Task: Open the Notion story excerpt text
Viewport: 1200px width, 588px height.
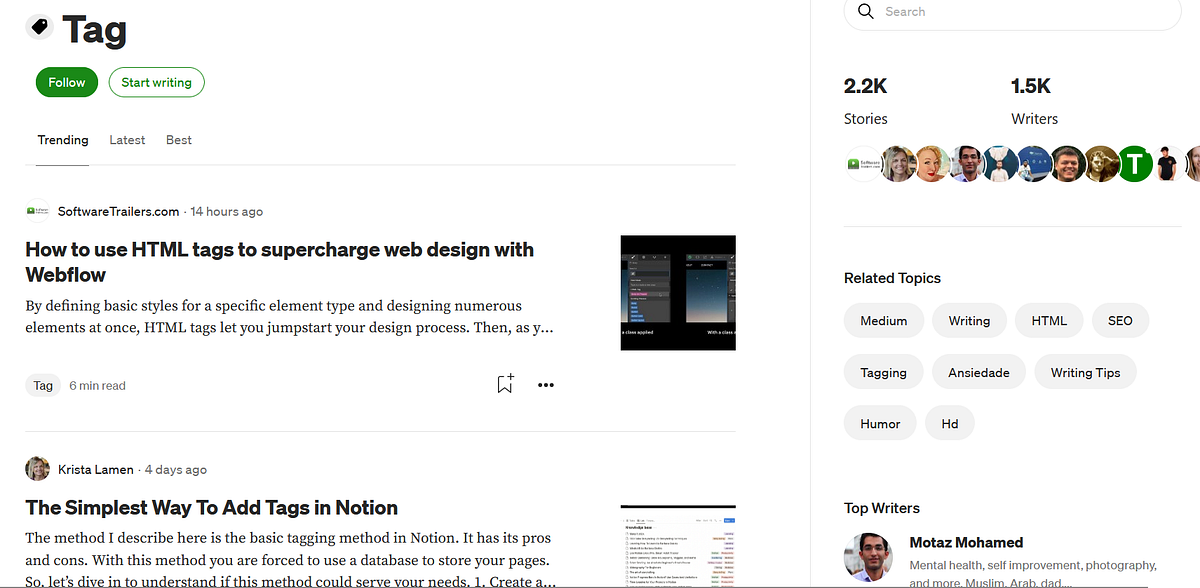Action: tap(291, 561)
